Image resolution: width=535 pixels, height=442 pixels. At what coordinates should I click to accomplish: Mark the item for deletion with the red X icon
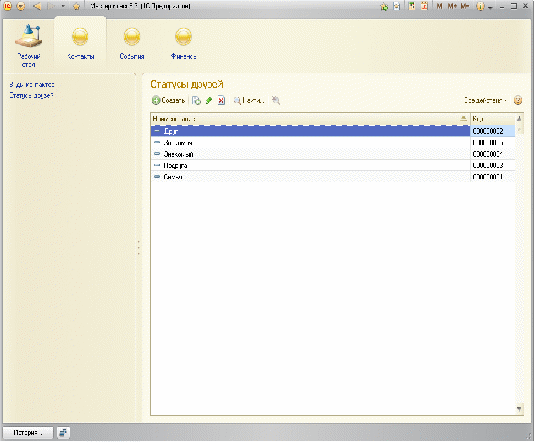221,100
